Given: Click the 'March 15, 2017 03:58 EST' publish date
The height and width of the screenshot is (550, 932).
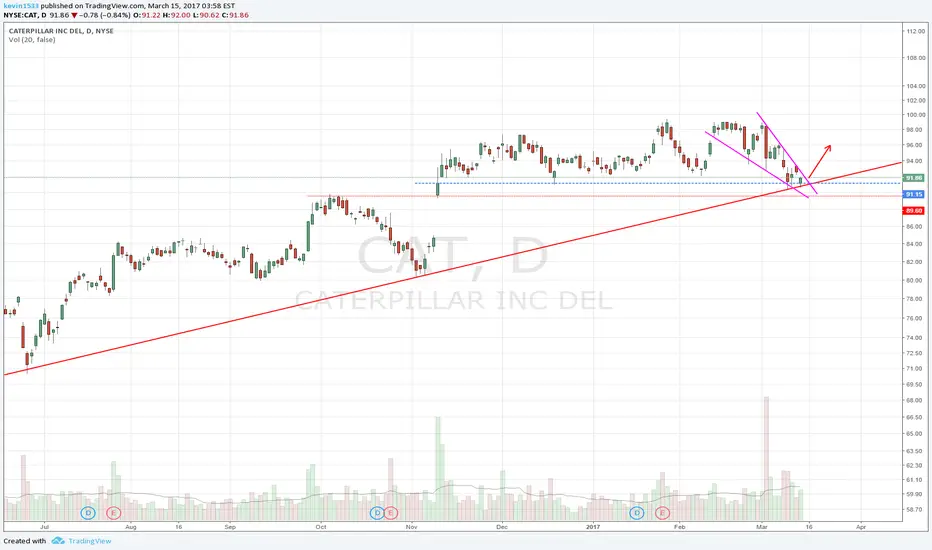Looking at the screenshot, I should point(191,6).
